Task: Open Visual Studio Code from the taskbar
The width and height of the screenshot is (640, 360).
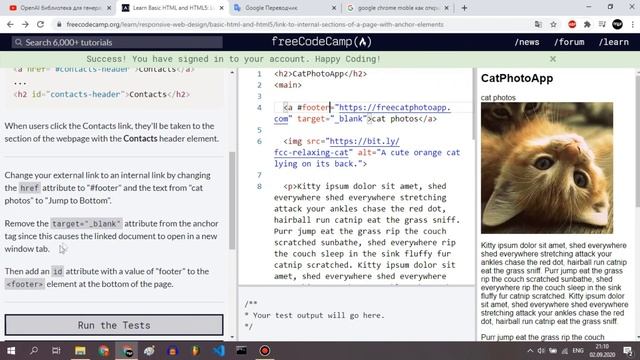Action: [x=219, y=351]
